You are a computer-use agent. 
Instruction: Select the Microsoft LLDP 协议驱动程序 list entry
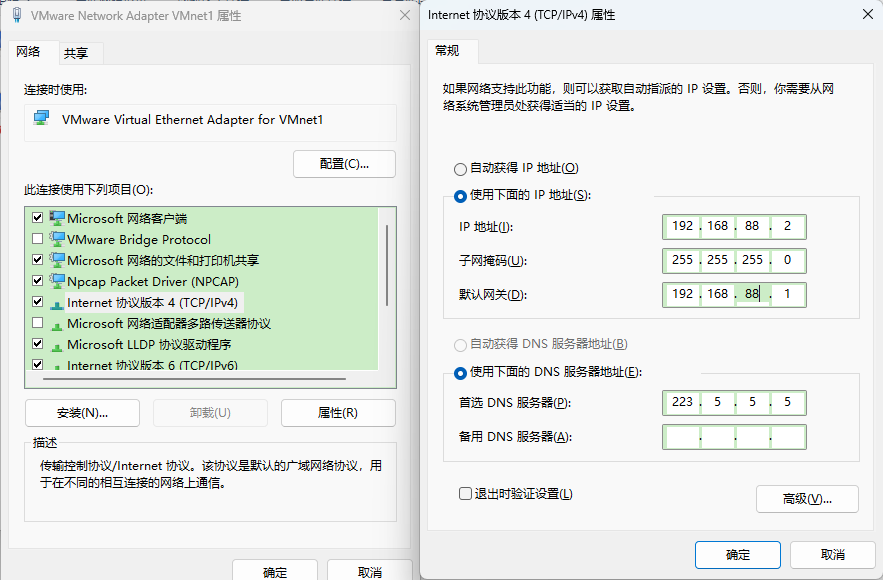[149, 345]
